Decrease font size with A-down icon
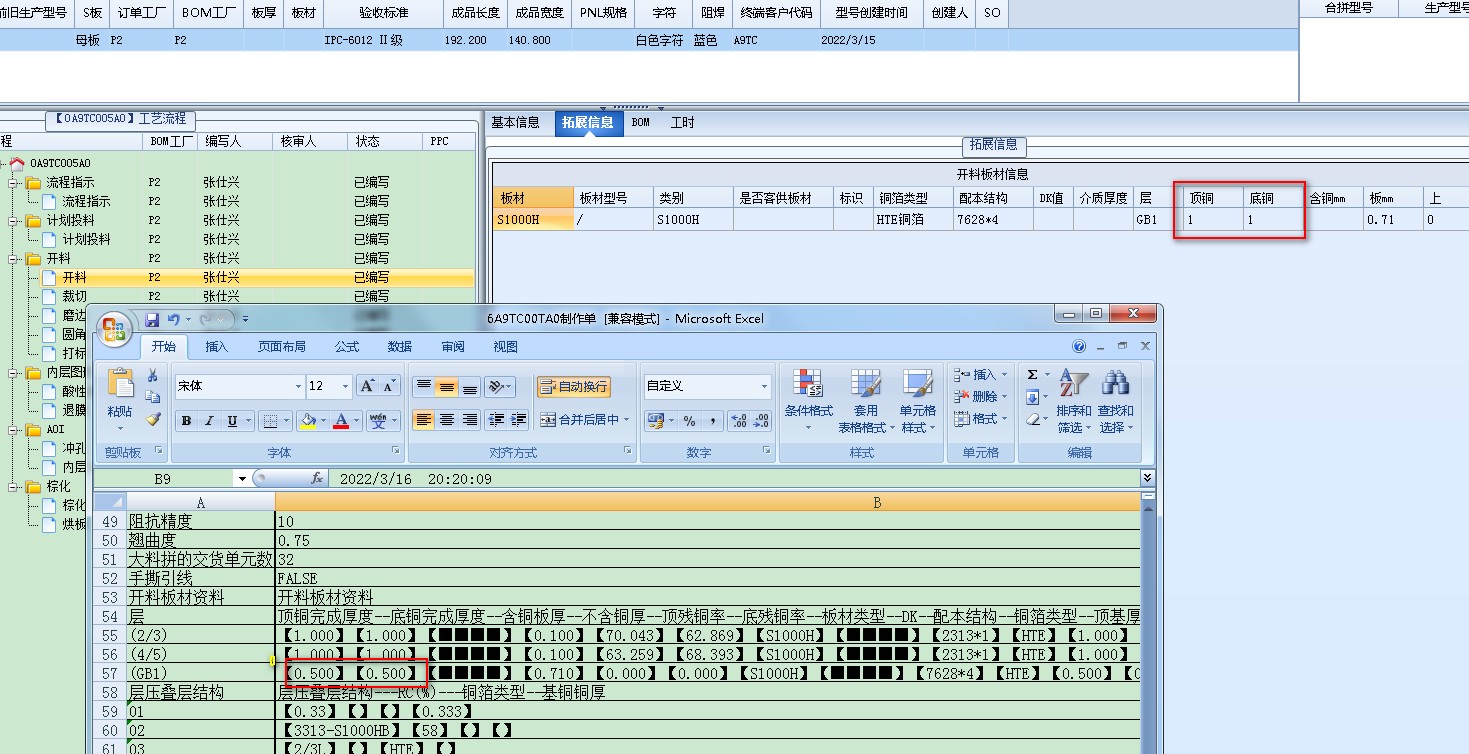Image resolution: width=1469 pixels, height=754 pixels. [389, 386]
